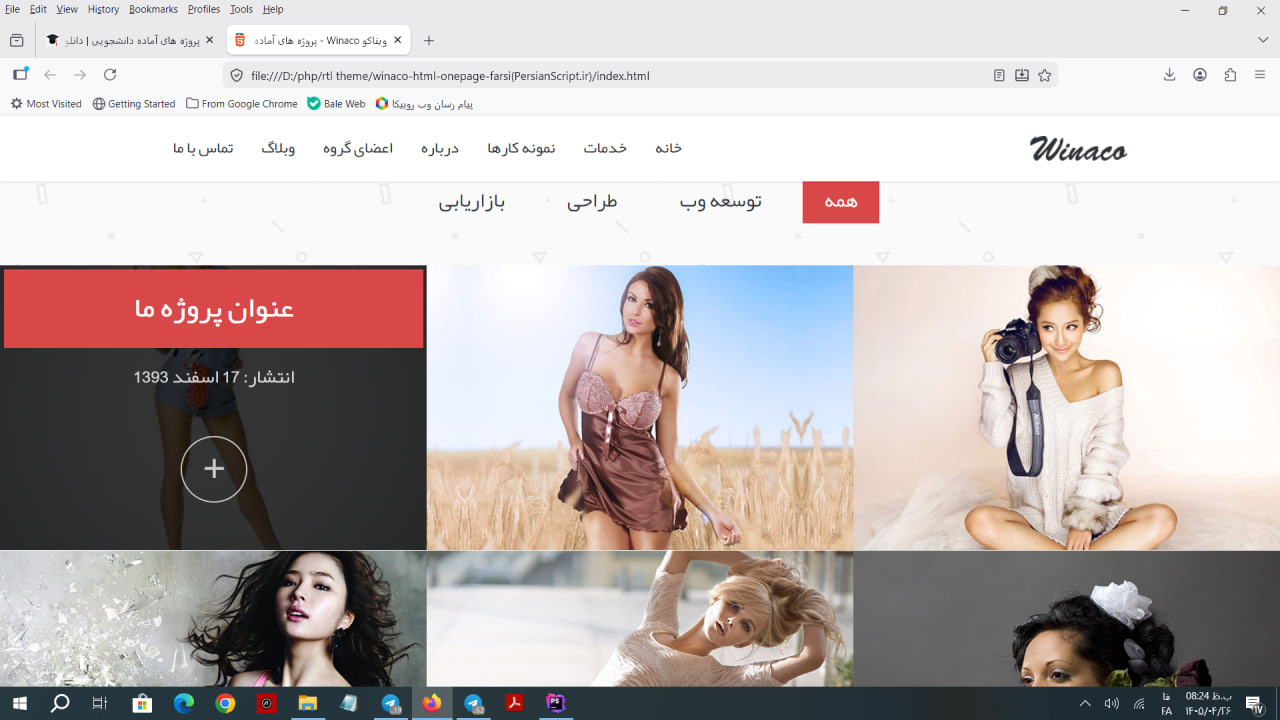Click the plus circle on the project overlay
Viewport: 1280px width, 720px height.
214,469
